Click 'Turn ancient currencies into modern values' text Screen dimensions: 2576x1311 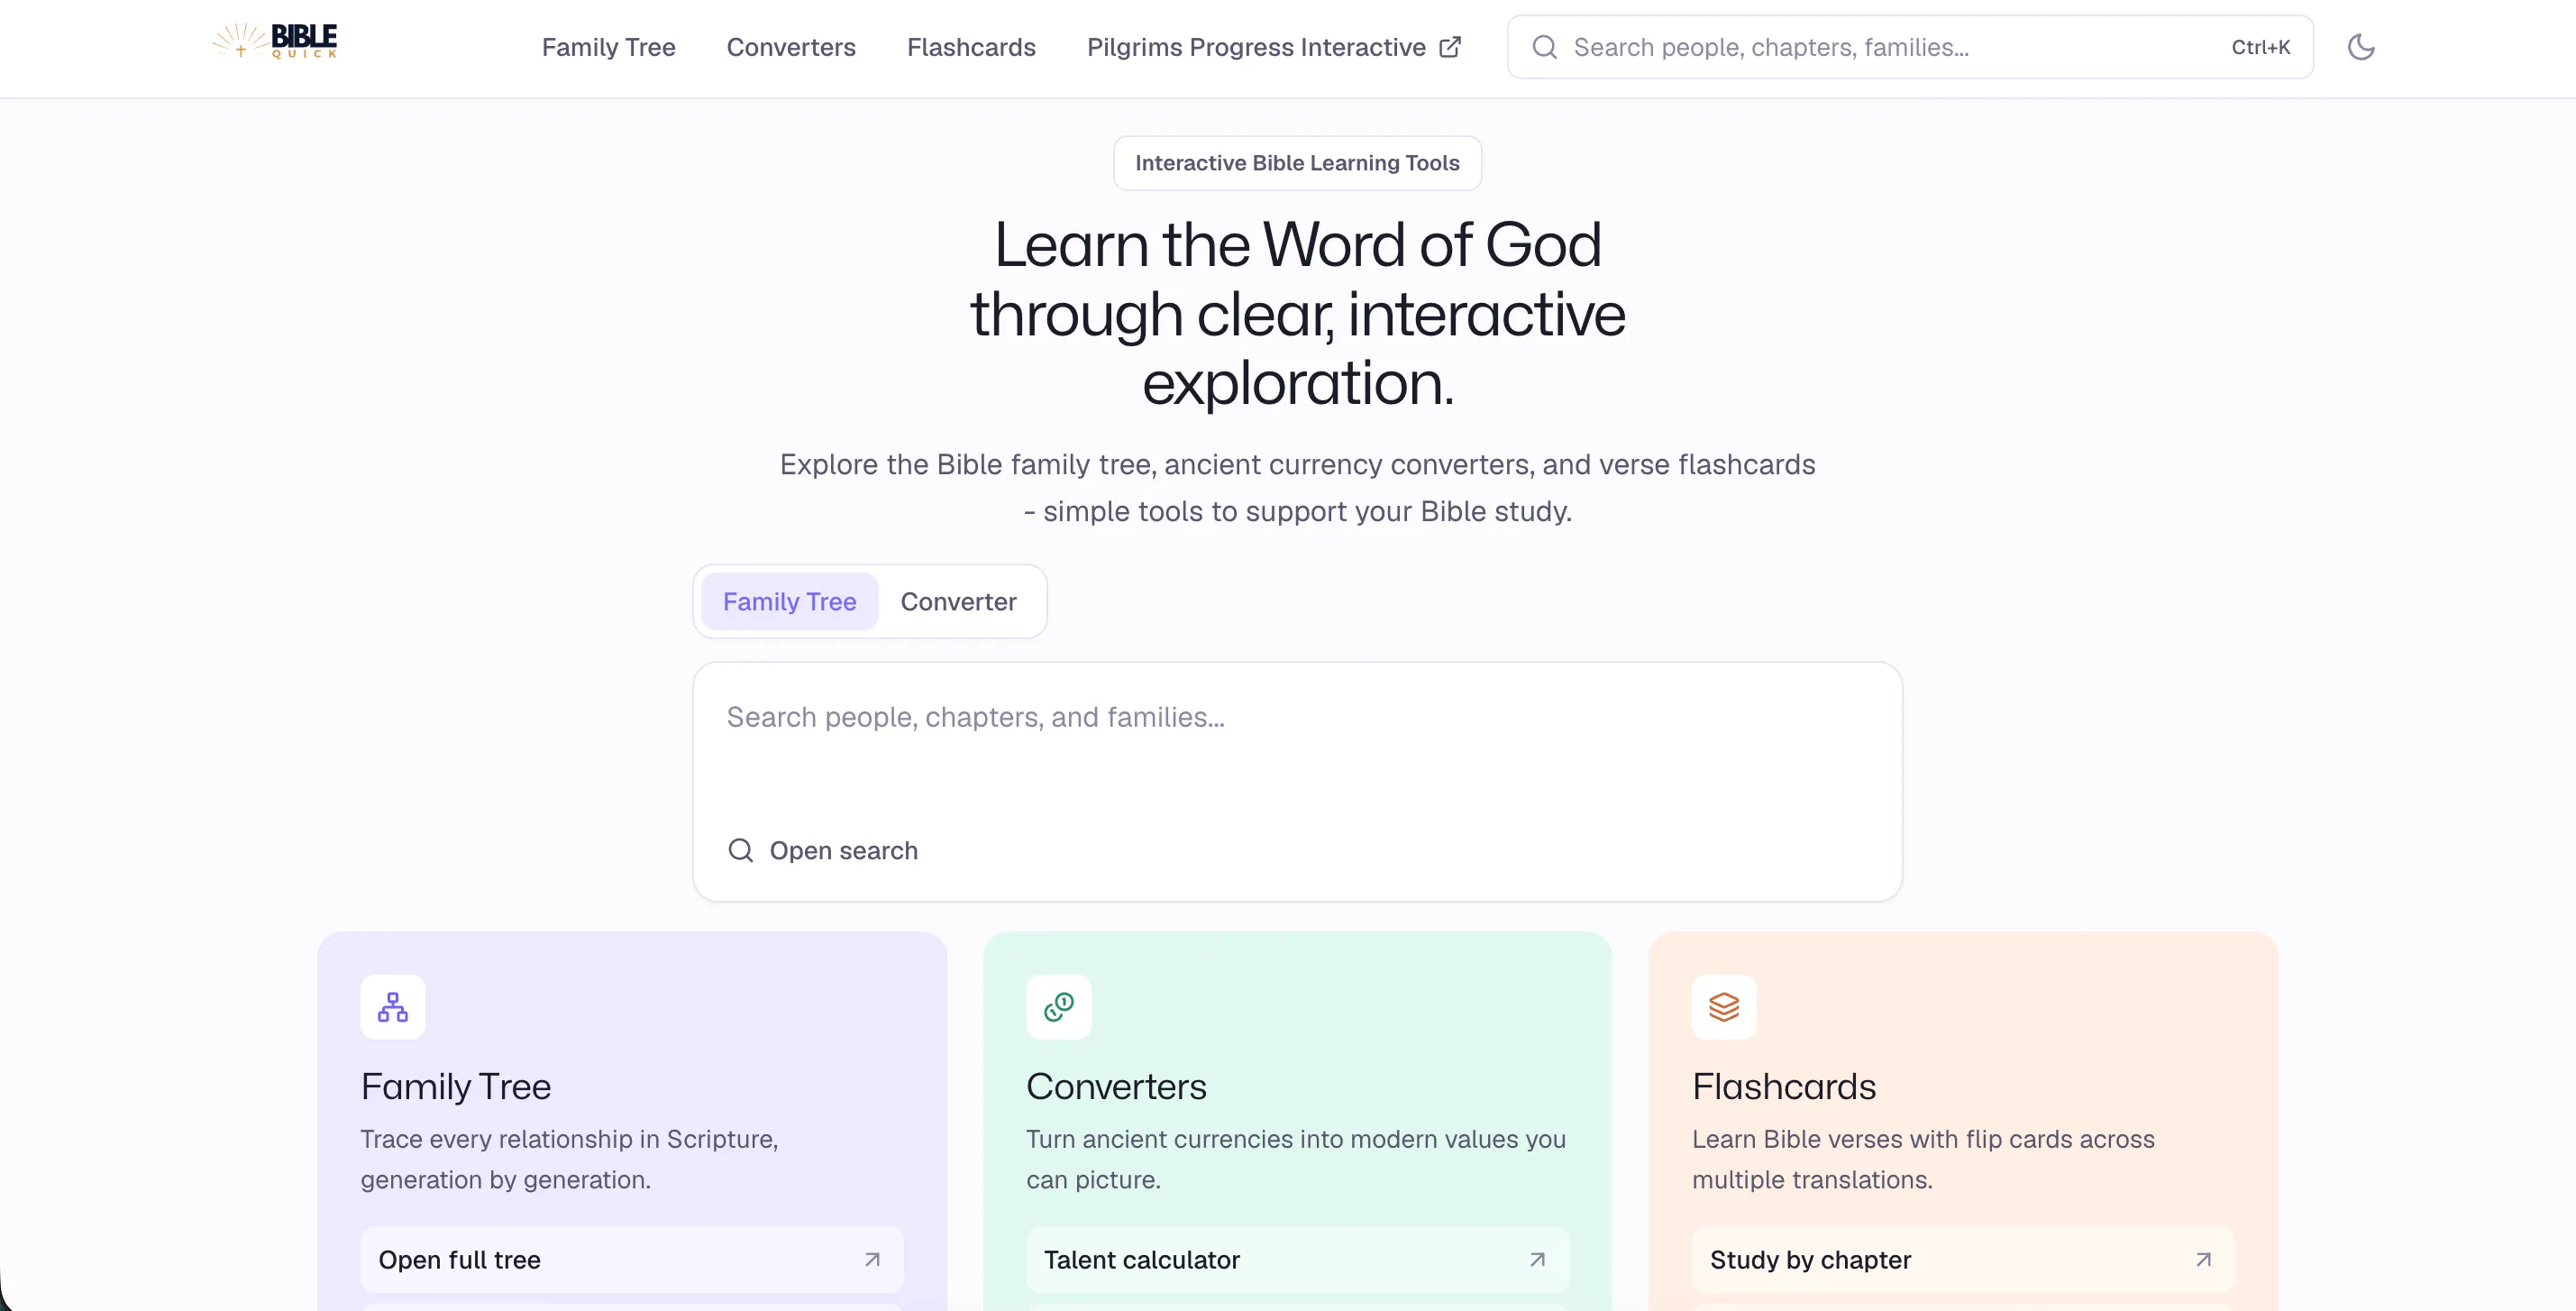[1296, 1160]
